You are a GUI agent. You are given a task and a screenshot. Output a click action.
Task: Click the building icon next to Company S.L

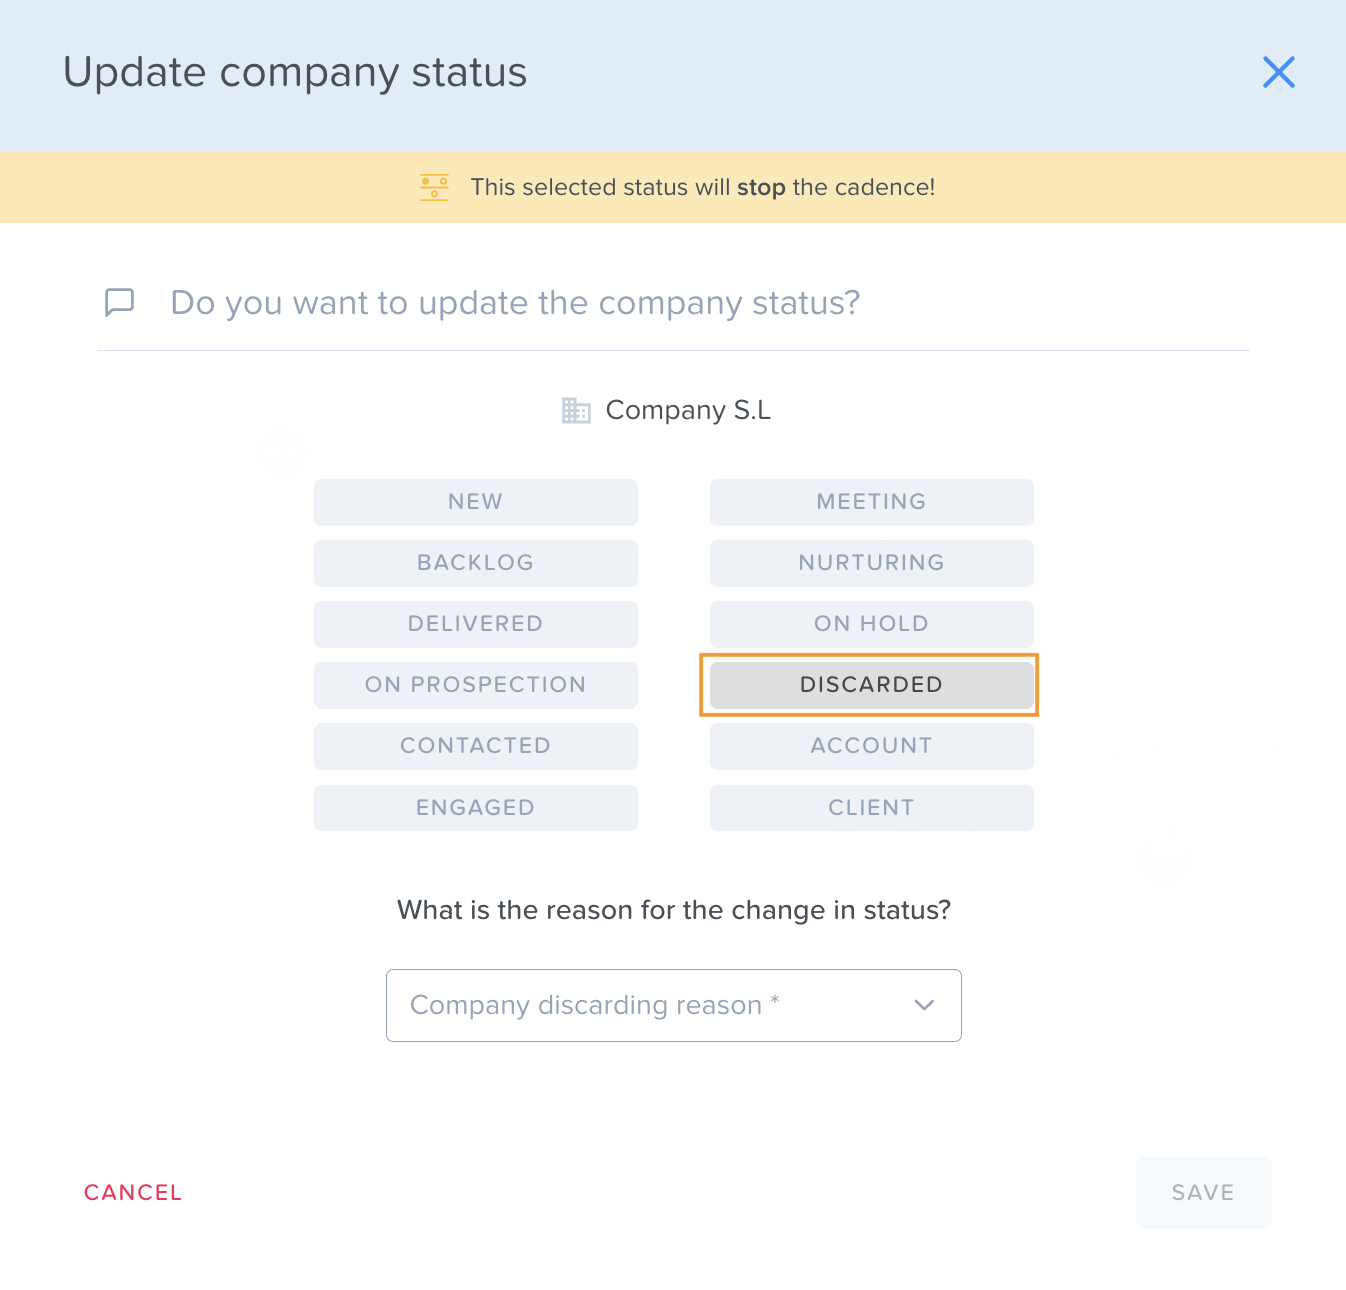576,410
